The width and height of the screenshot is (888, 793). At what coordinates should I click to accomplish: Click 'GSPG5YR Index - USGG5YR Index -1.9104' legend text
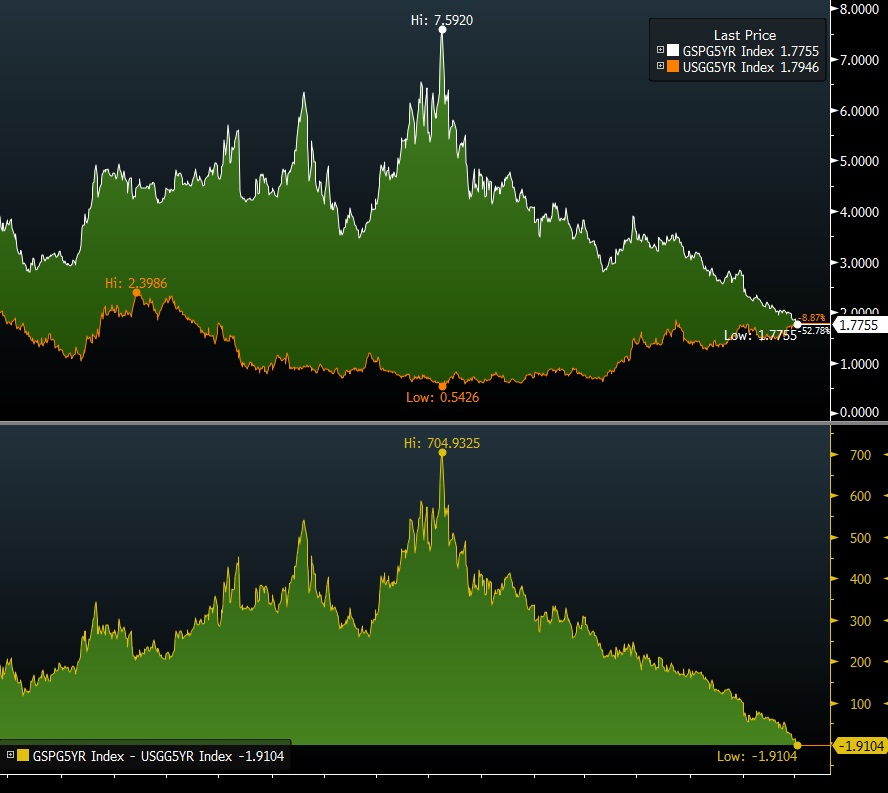[x=159, y=756]
